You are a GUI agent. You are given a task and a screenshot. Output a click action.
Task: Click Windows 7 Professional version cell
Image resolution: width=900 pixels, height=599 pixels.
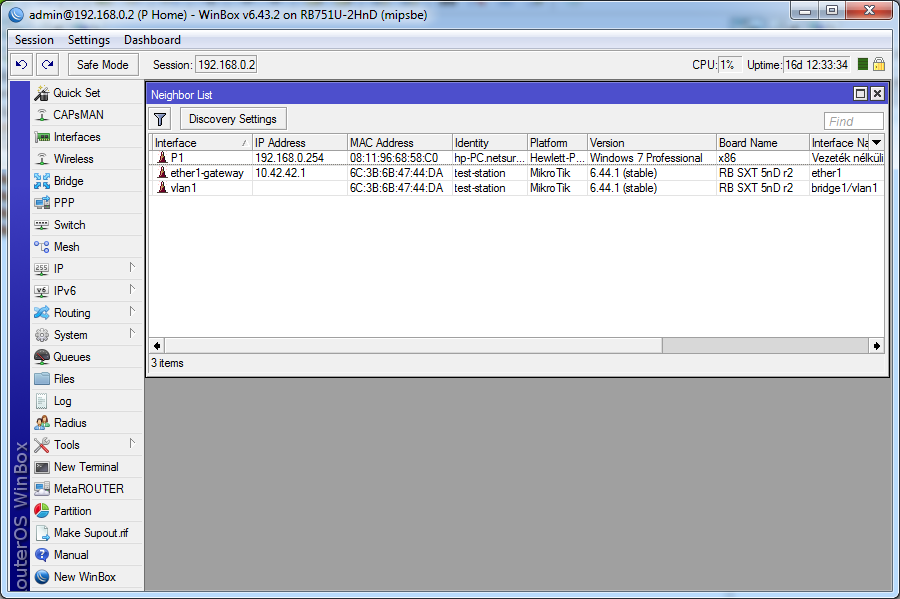646,158
